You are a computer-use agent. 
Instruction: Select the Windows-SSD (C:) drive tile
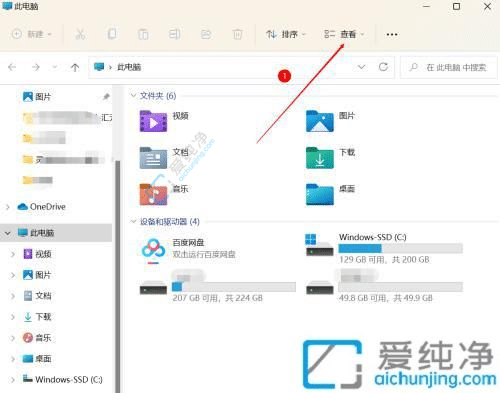(384, 249)
